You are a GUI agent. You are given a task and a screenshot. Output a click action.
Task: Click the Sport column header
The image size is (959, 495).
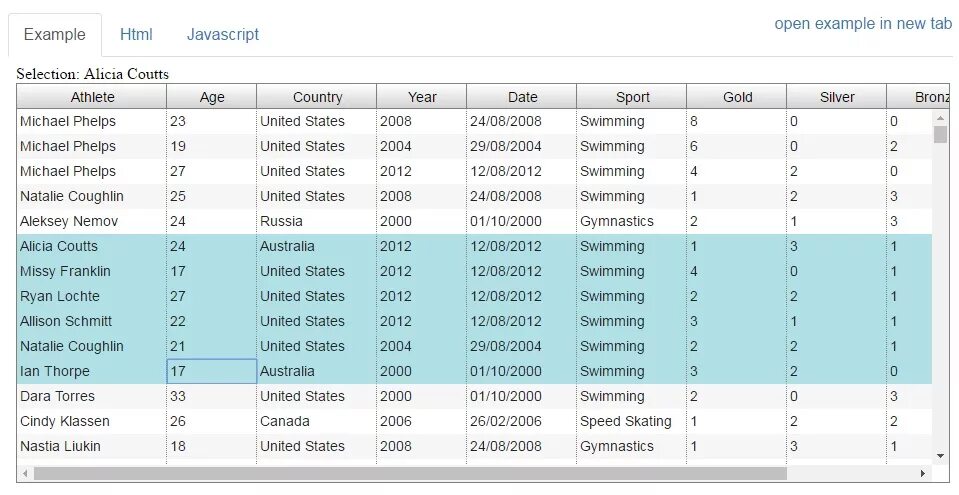pos(632,97)
